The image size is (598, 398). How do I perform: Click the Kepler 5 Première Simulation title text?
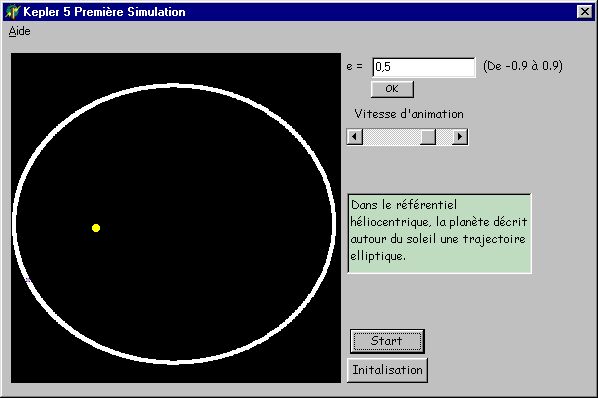(104, 12)
